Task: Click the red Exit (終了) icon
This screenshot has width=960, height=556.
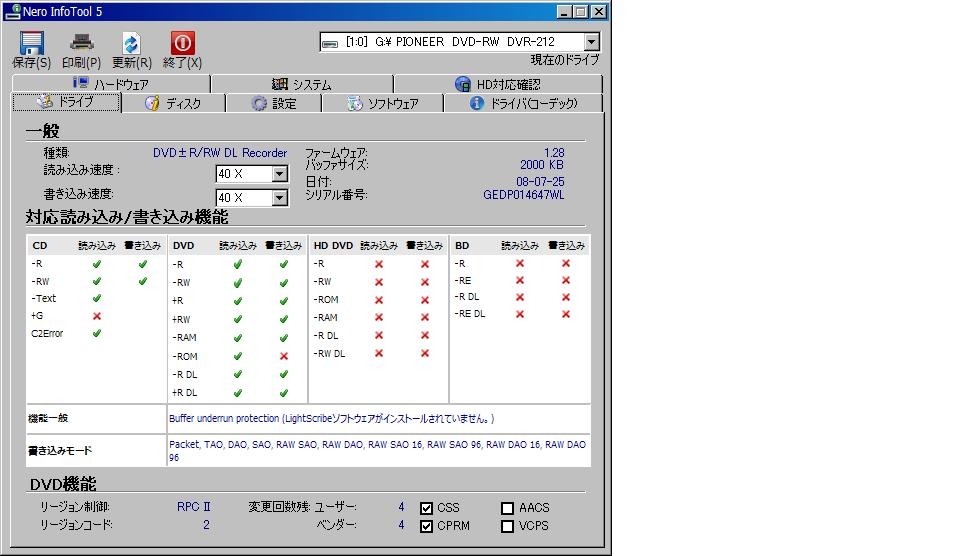Action: [x=182, y=43]
